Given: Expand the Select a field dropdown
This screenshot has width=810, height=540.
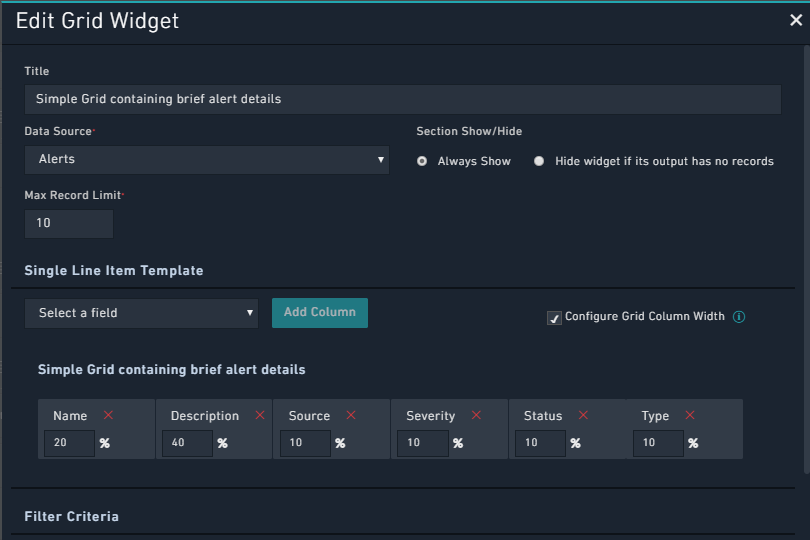Looking at the screenshot, I should [141, 313].
